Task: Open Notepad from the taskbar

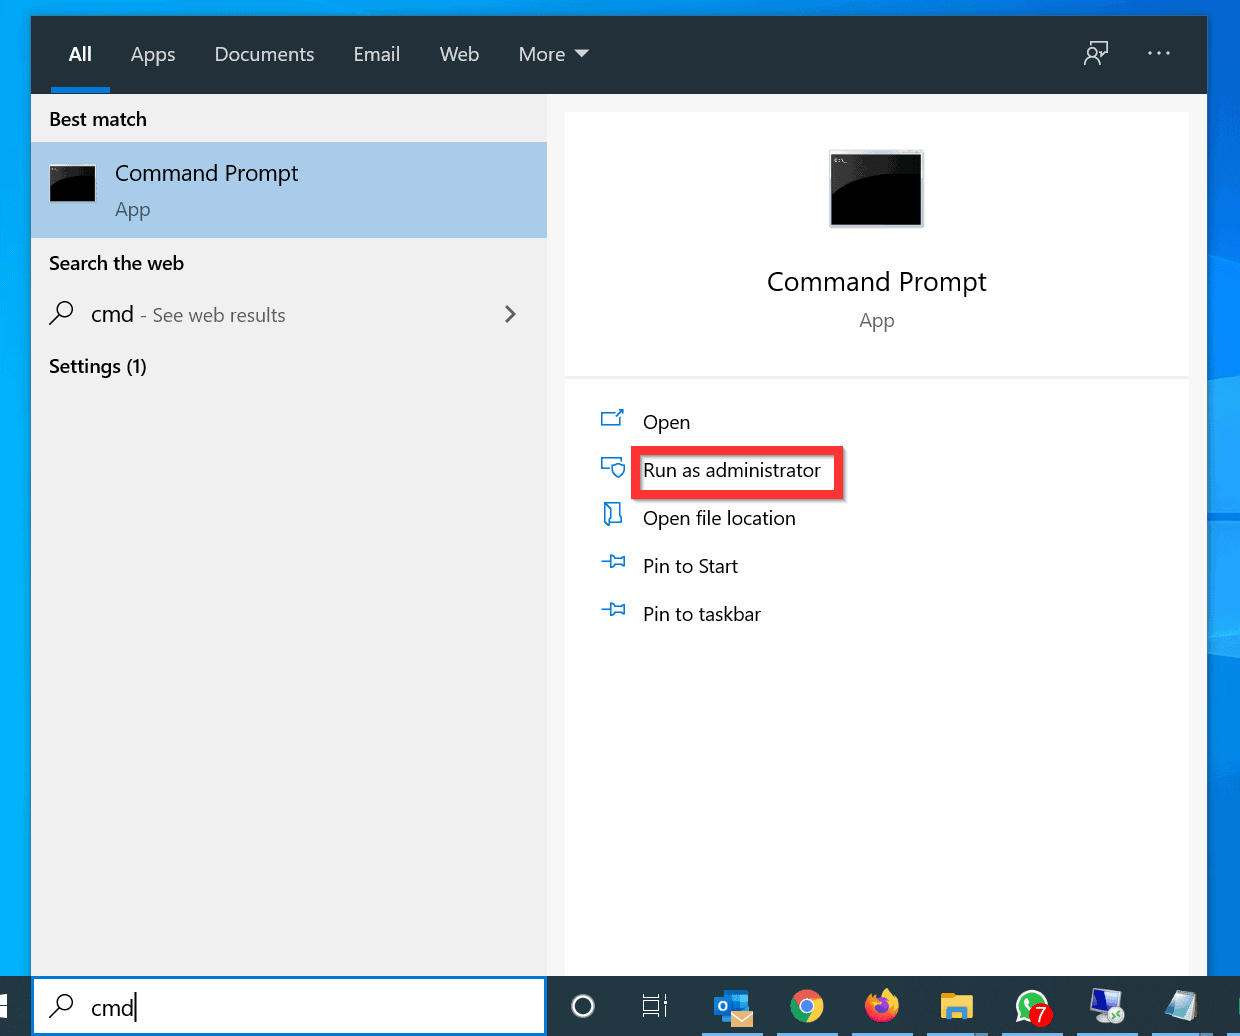Action: [x=1182, y=1007]
